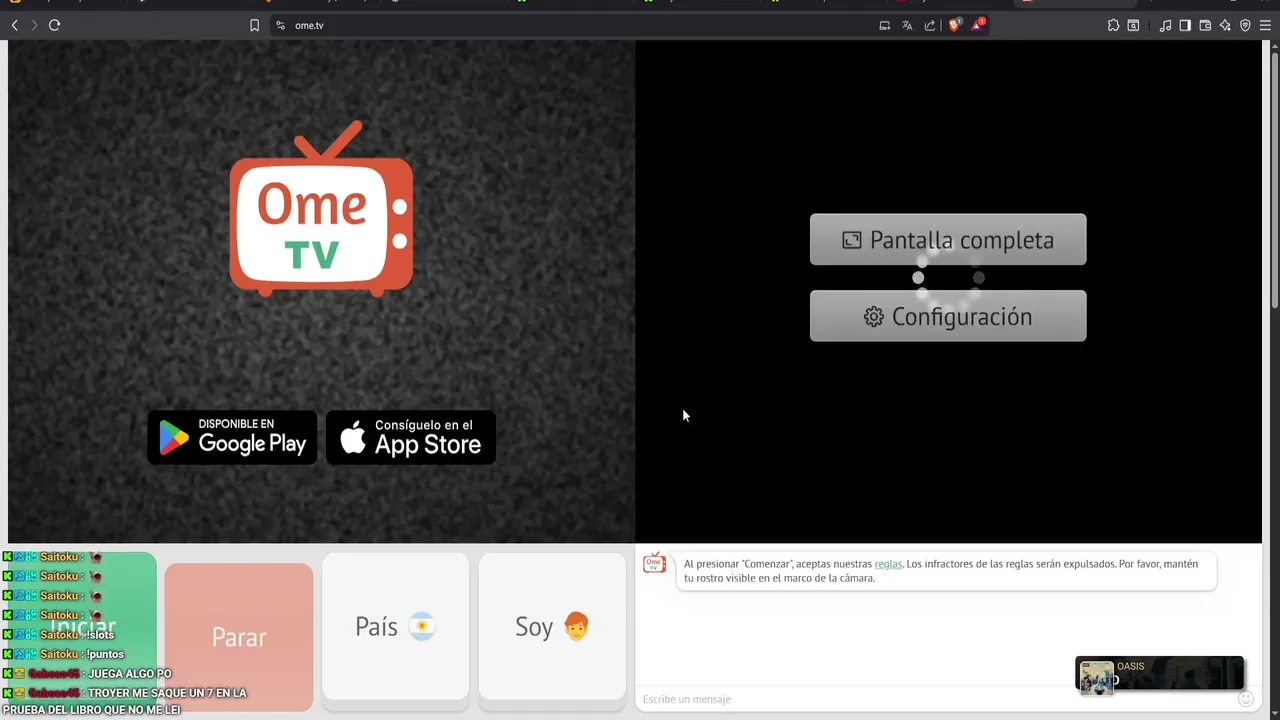Open the País country selector
This screenshot has width=1280, height=720.
395,627
